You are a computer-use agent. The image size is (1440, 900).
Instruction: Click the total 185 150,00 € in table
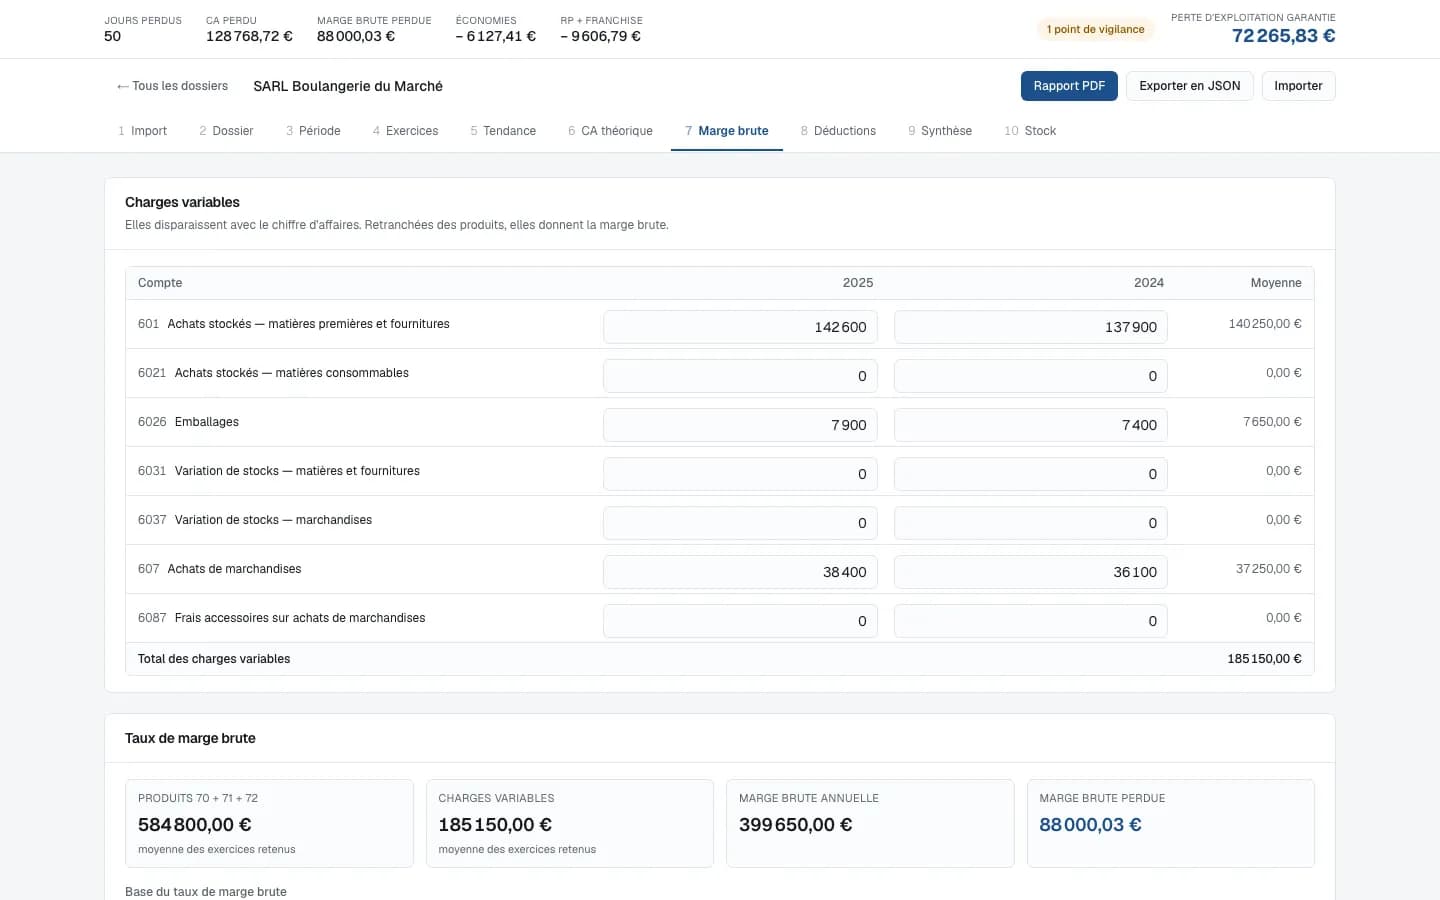1264,659
